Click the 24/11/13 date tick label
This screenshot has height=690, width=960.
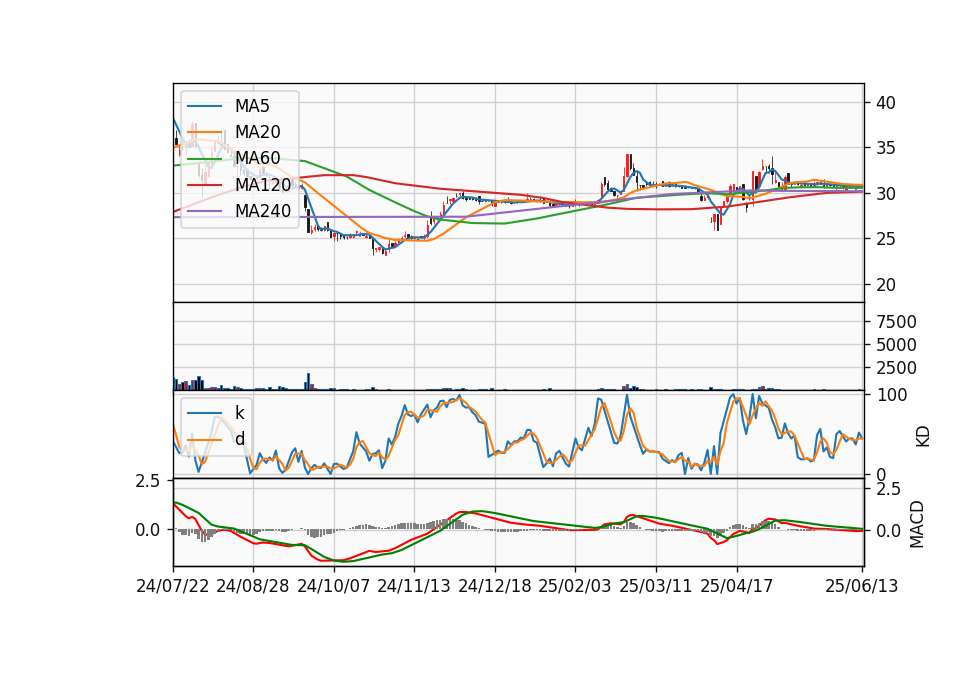point(414,586)
